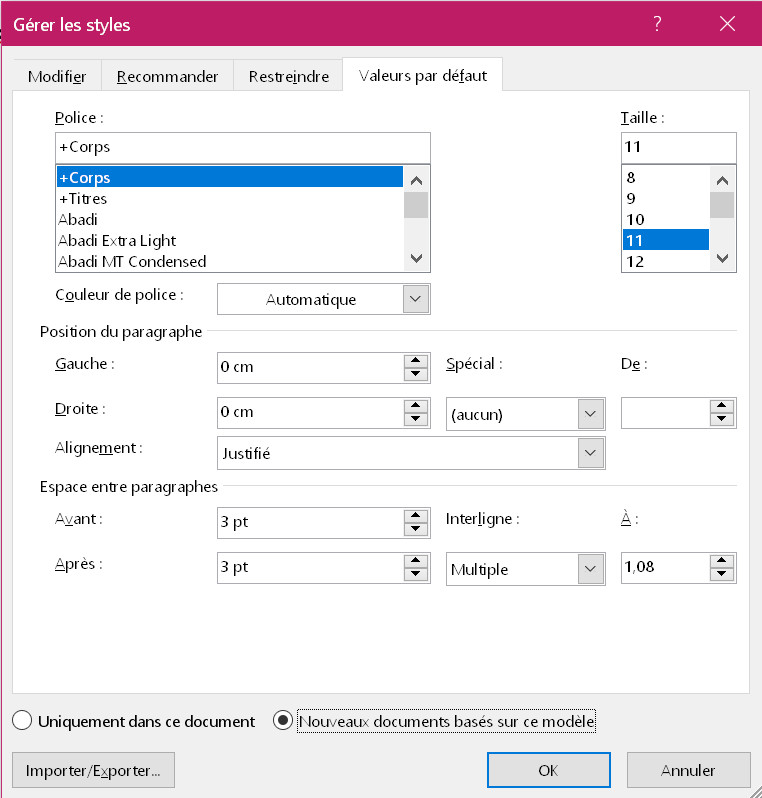Viewport: 762px width, 798px height.
Task: Decrease the Droite indent with down arrow
Action: click(416, 420)
